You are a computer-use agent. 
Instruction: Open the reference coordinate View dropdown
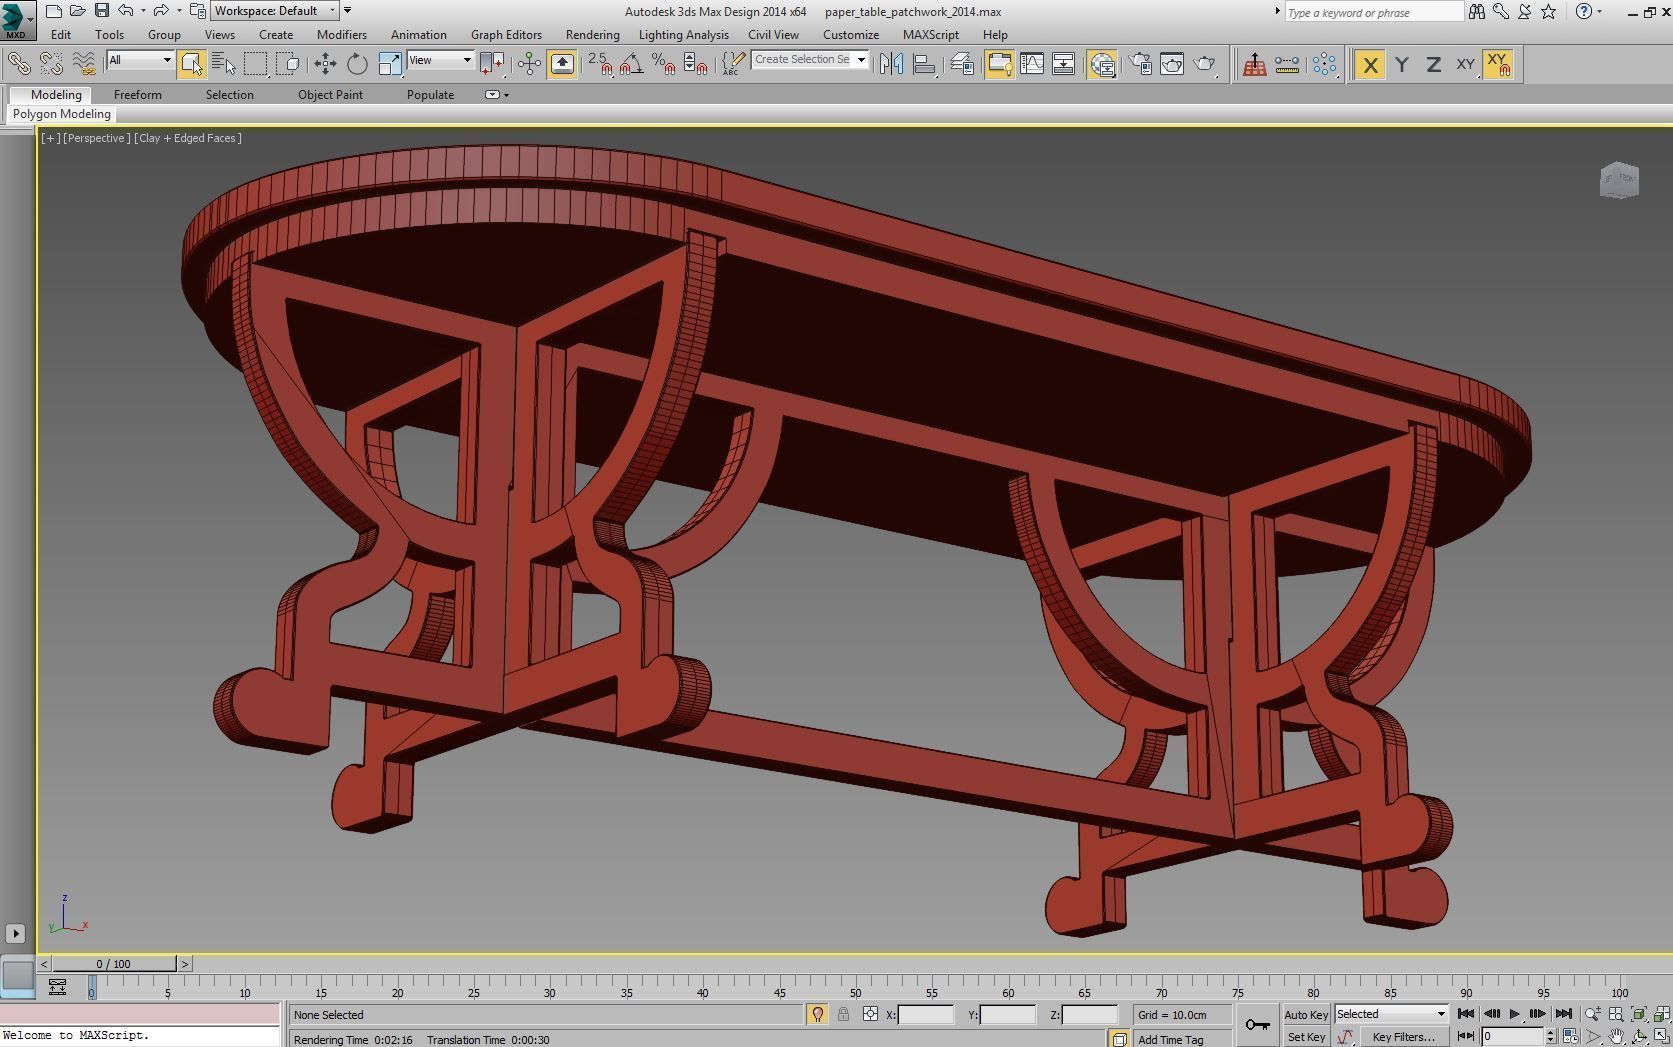[440, 60]
